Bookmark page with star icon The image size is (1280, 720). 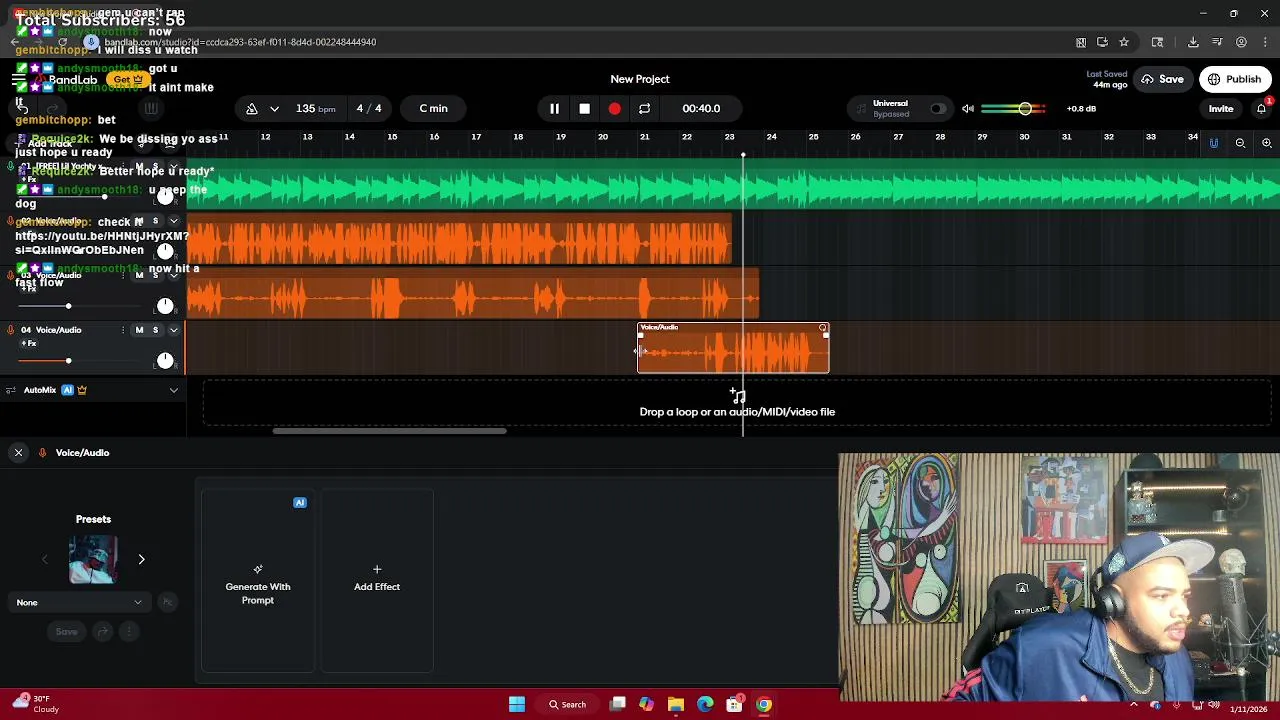pos(1124,42)
